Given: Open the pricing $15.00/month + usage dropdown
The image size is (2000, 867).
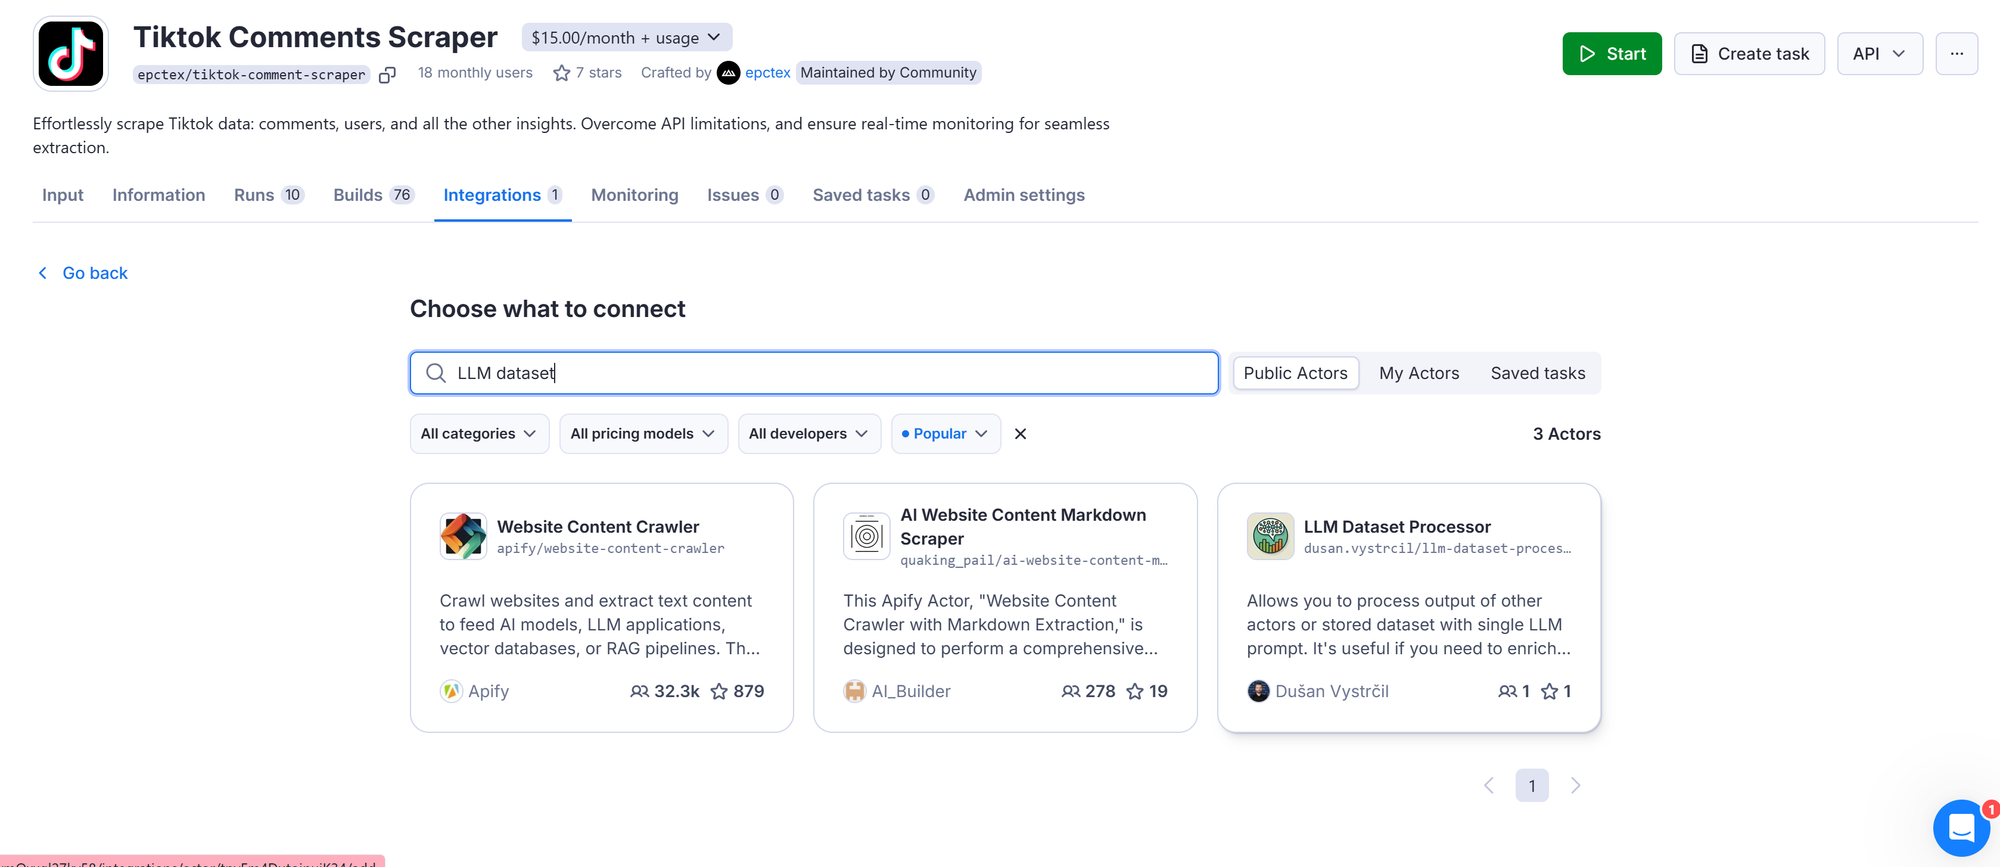Looking at the screenshot, I should tap(627, 37).
